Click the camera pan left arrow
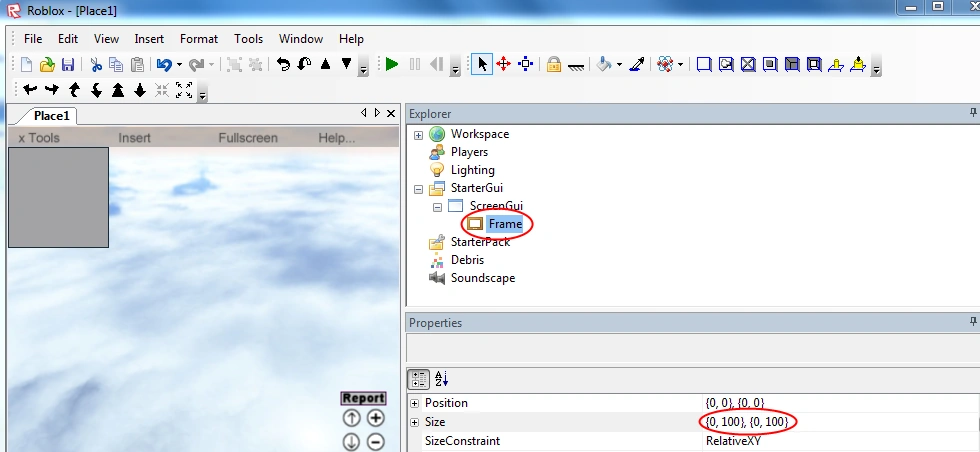980x452 pixels. (x=30, y=90)
